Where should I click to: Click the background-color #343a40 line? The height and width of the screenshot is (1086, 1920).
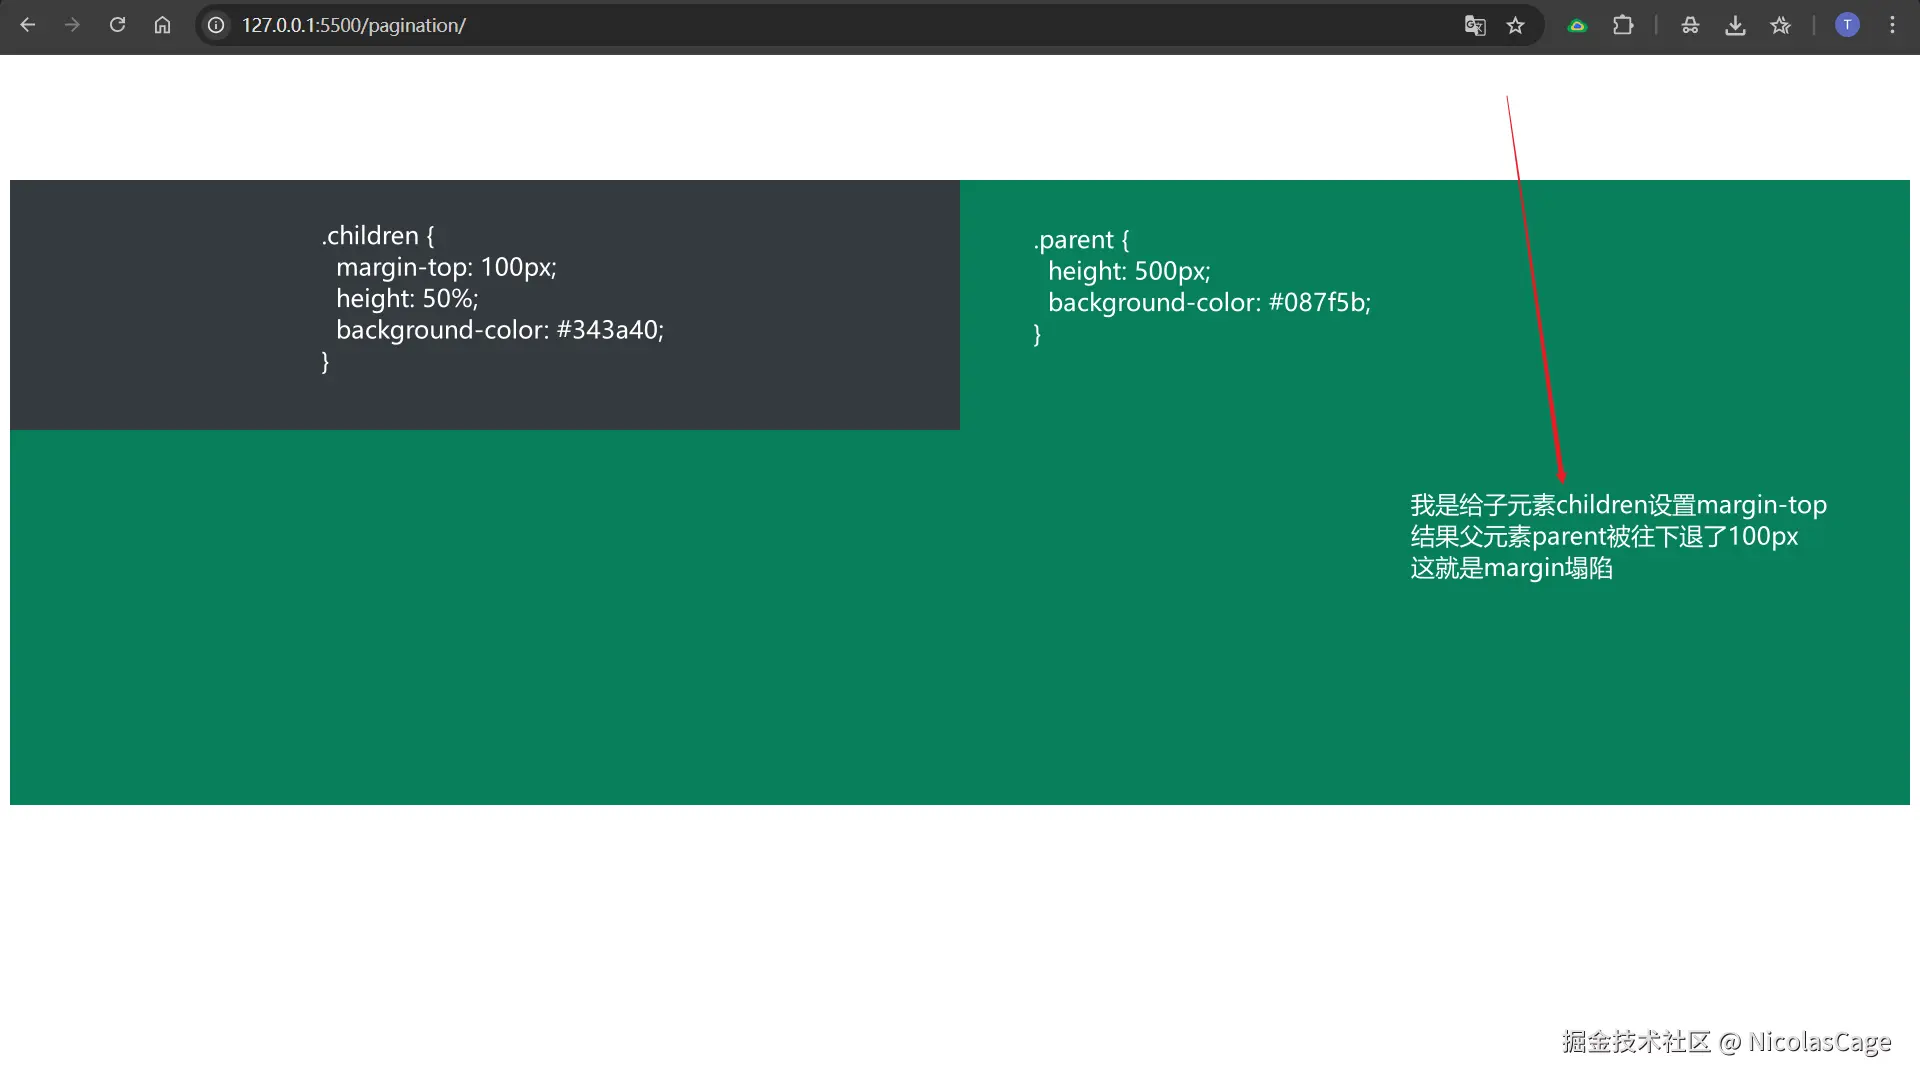coord(499,330)
